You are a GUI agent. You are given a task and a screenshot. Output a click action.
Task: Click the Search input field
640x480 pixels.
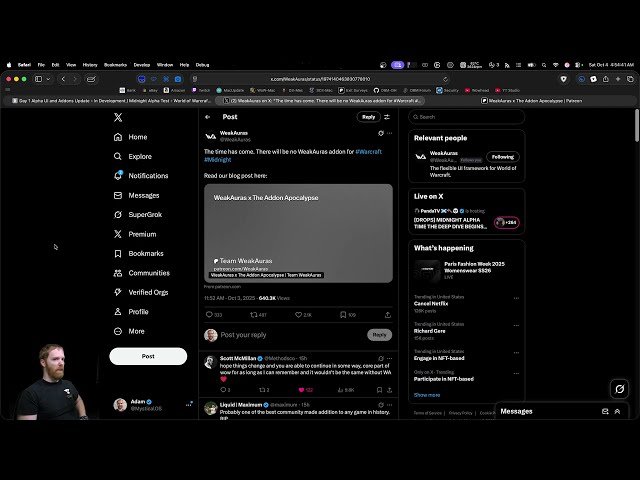click(467, 117)
